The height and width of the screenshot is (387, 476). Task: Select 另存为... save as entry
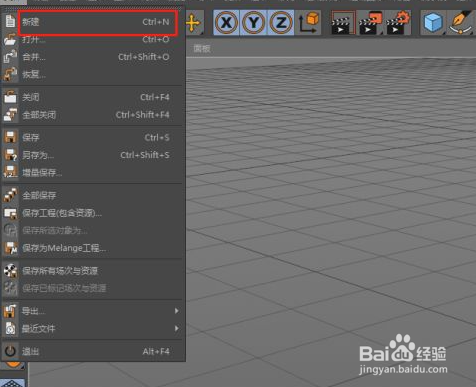pyautogui.click(x=93, y=155)
